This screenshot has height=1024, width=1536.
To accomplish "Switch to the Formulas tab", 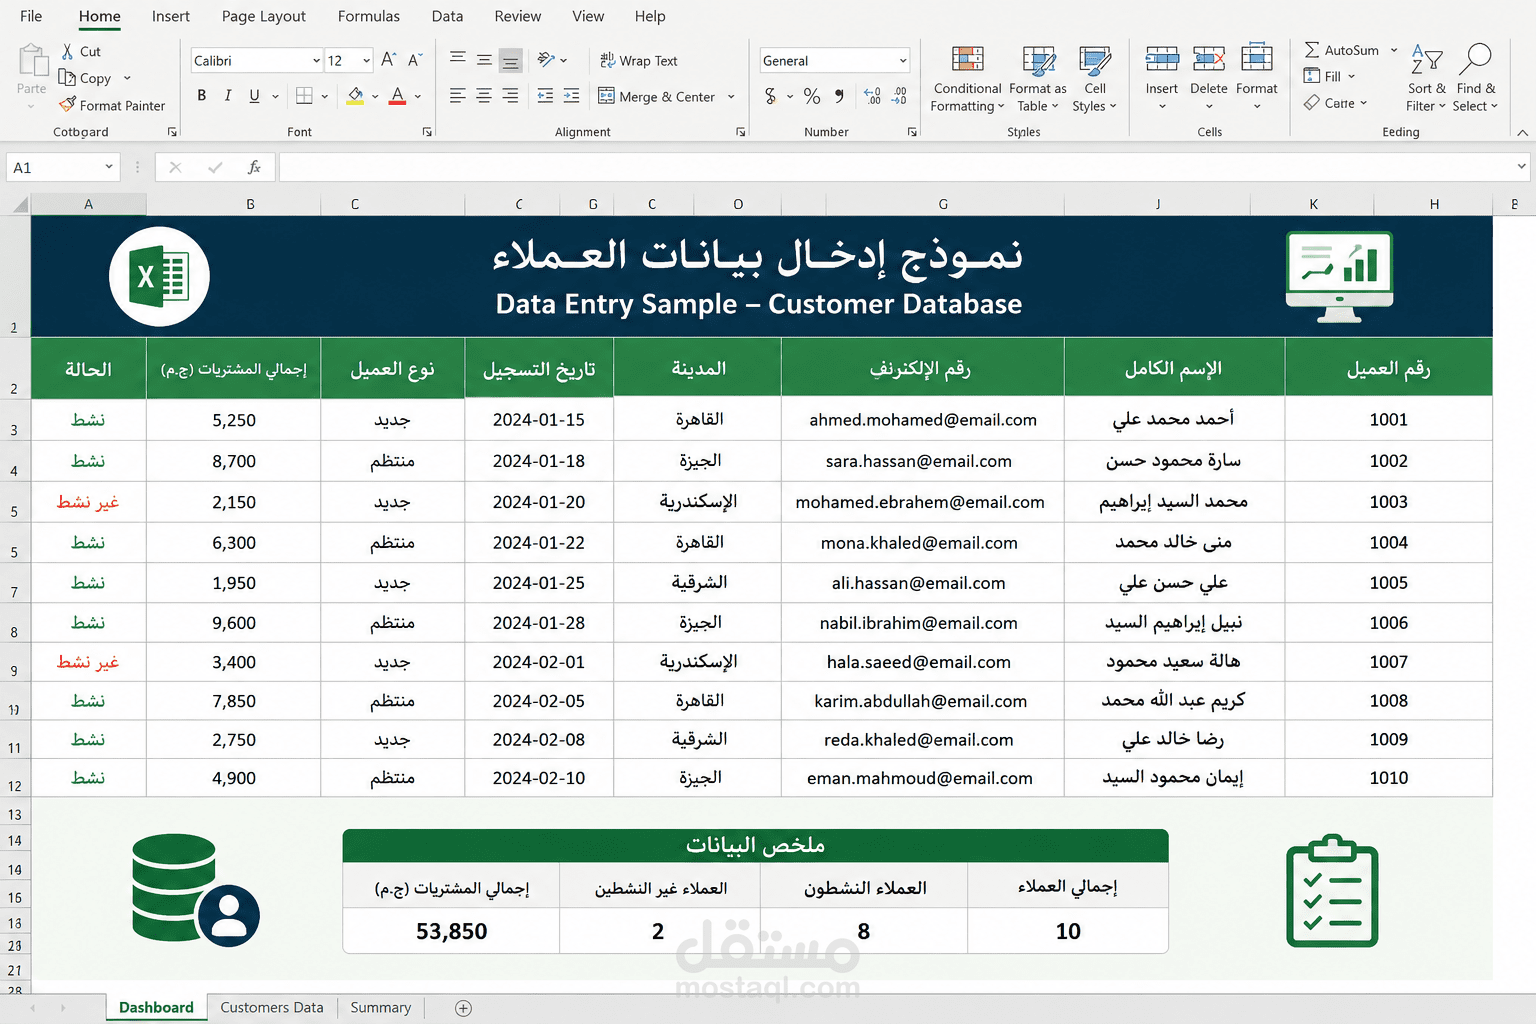I will click(x=369, y=16).
